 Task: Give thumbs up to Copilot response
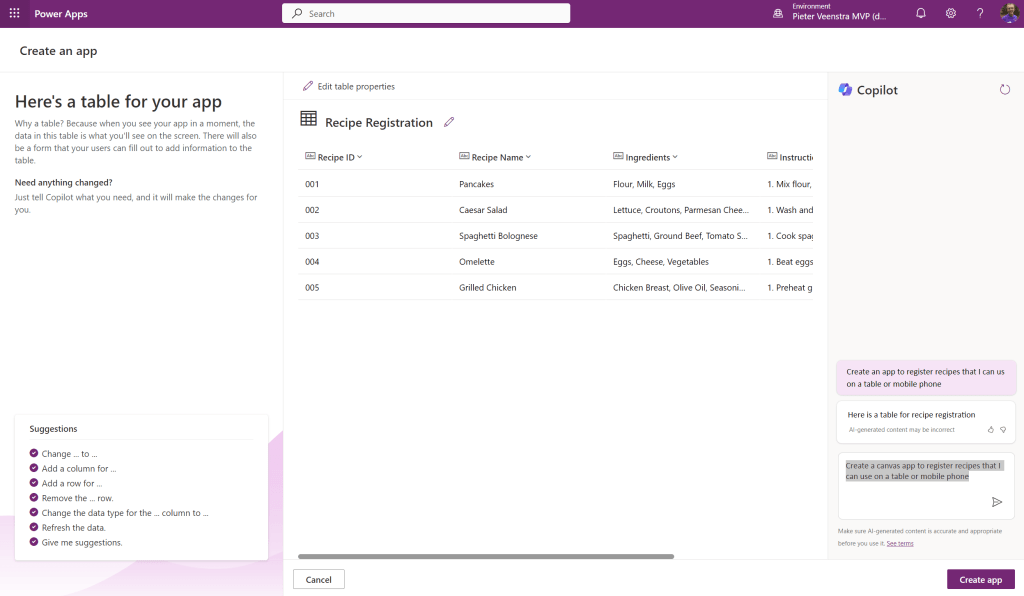point(991,430)
